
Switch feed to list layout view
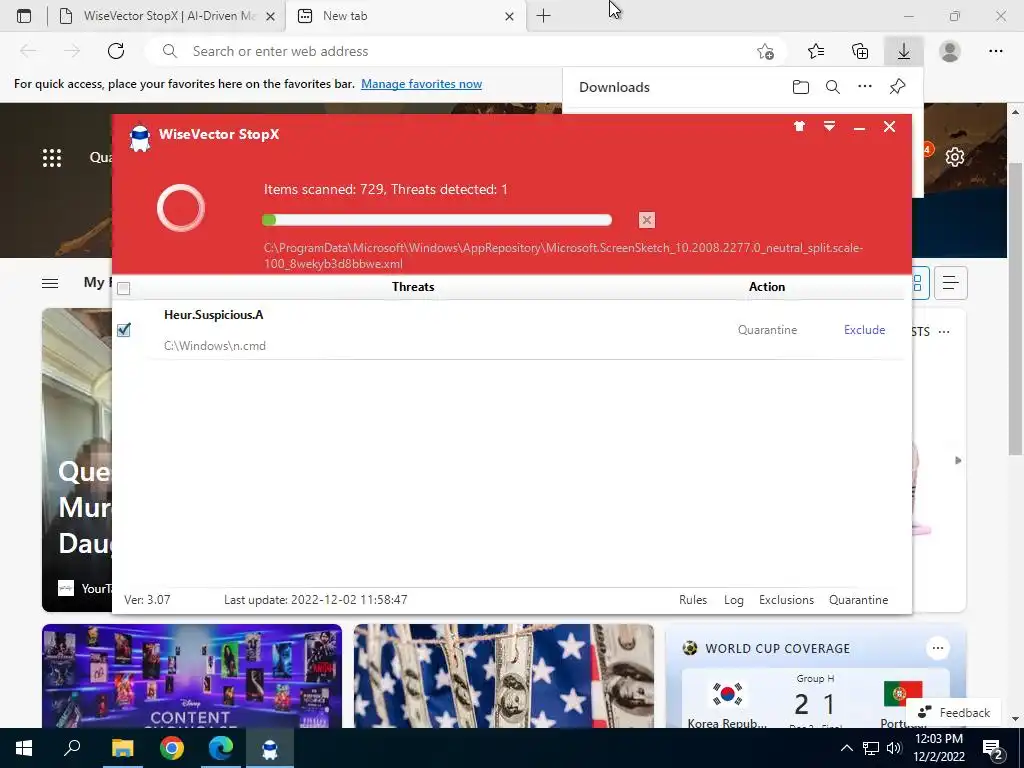click(950, 283)
